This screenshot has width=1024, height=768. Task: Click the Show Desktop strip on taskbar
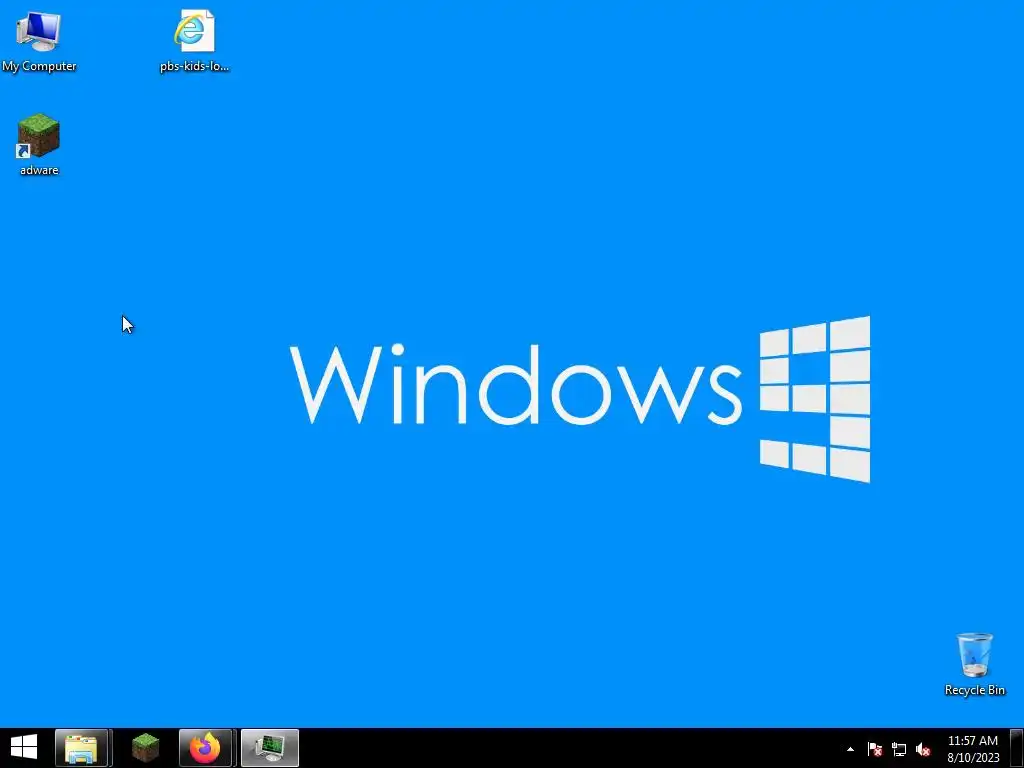pyautogui.click(x=1016, y=748)
